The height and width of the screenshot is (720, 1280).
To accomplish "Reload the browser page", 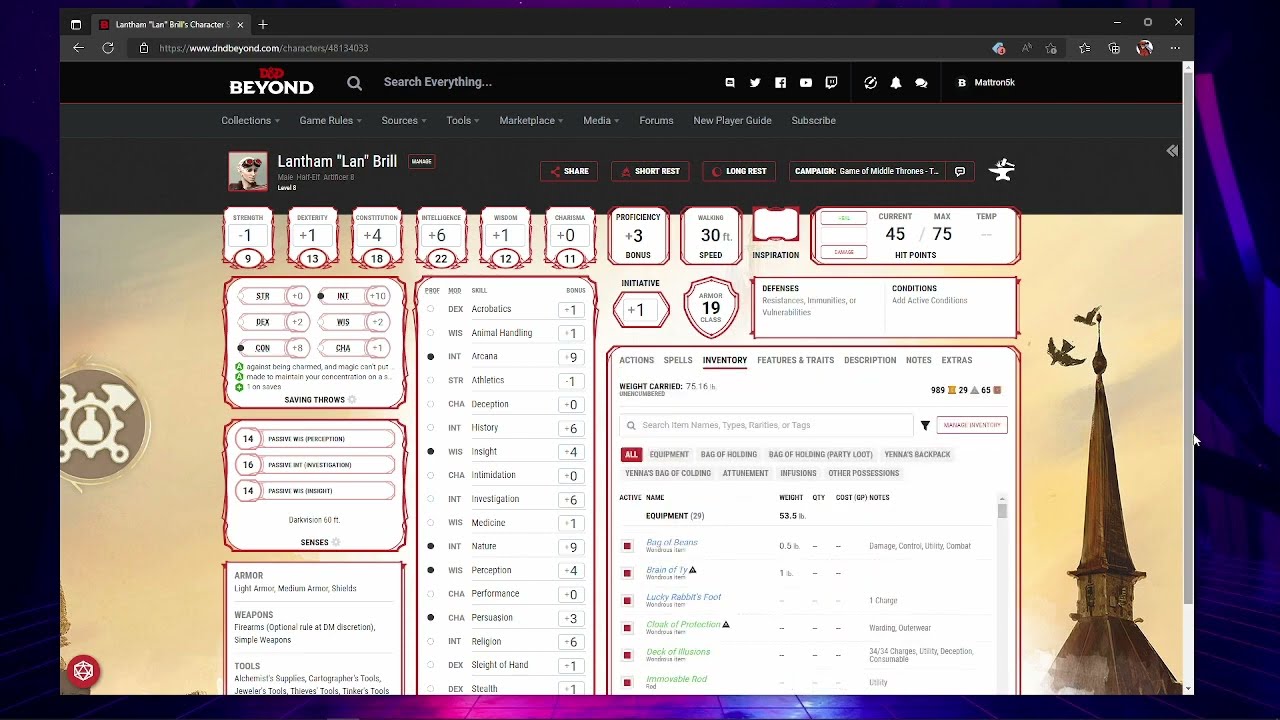I will point(108,48).
